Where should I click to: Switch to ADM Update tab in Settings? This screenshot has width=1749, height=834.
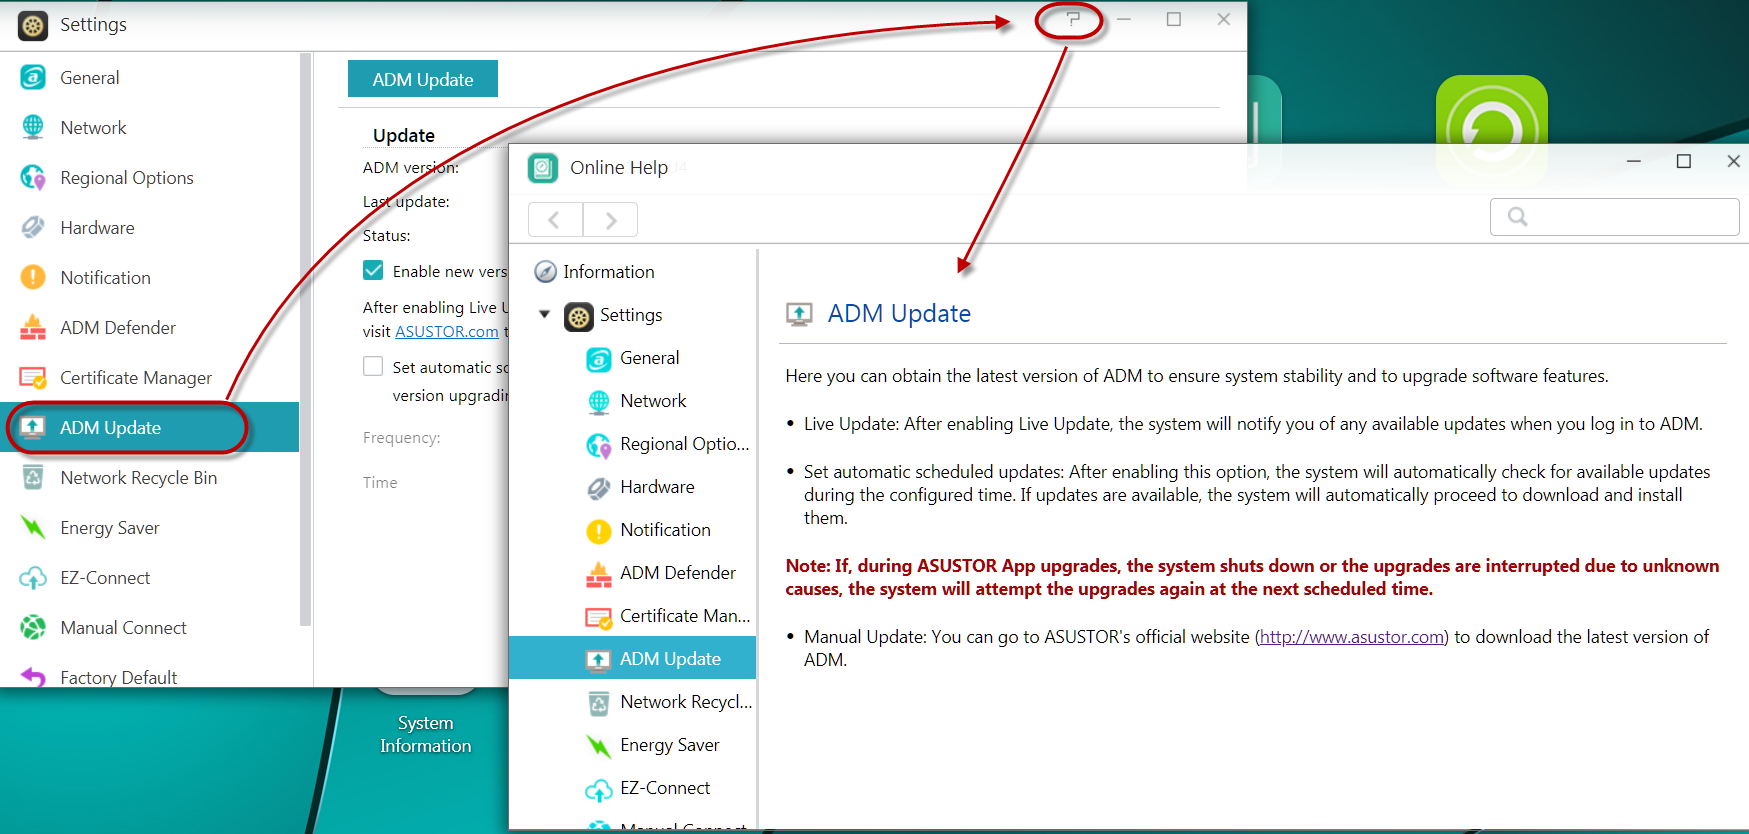[x=423, y=79]
